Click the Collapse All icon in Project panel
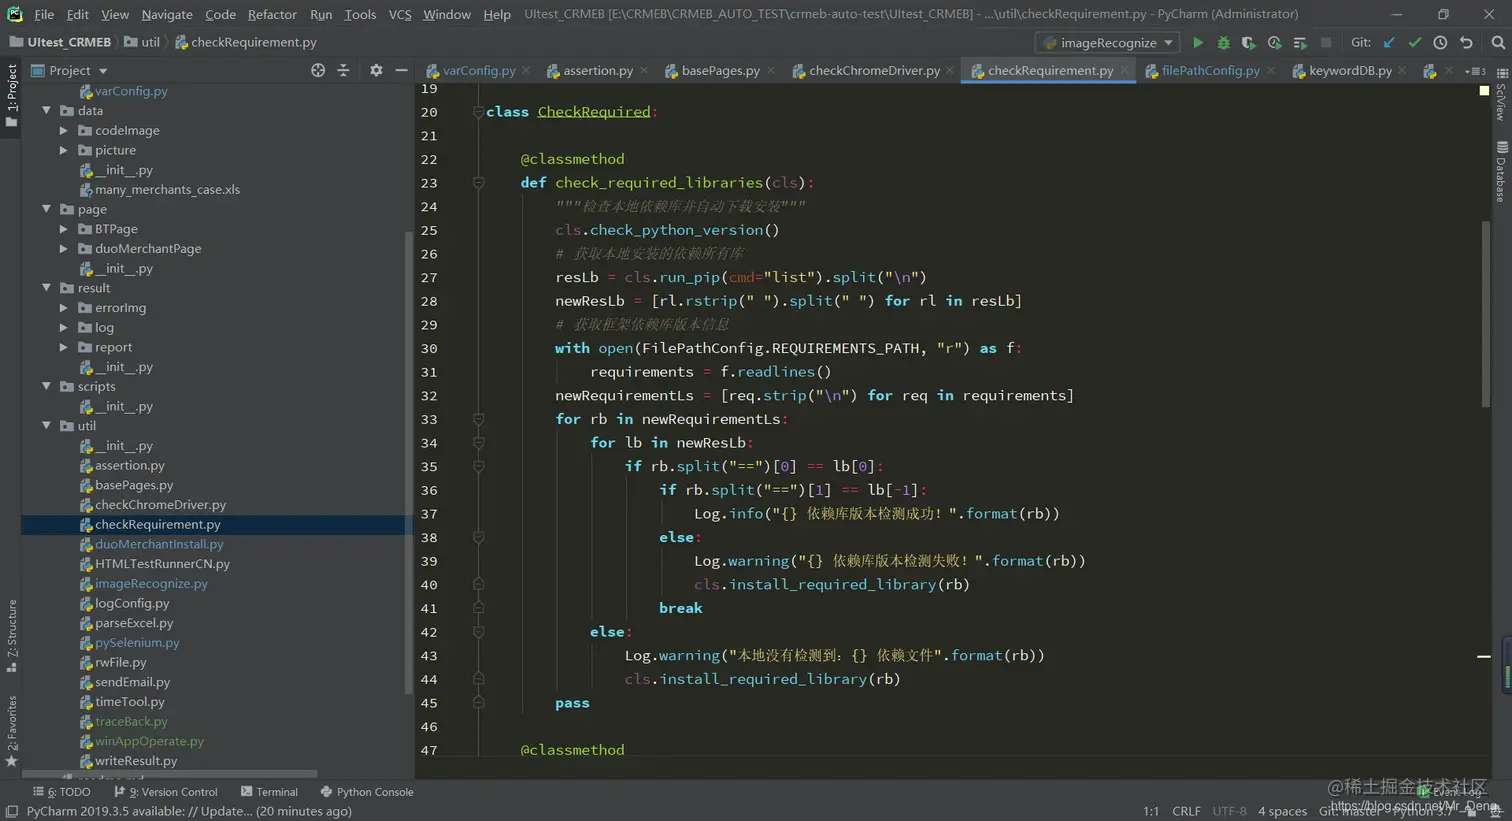1512x821 pixels. point(343,70)
